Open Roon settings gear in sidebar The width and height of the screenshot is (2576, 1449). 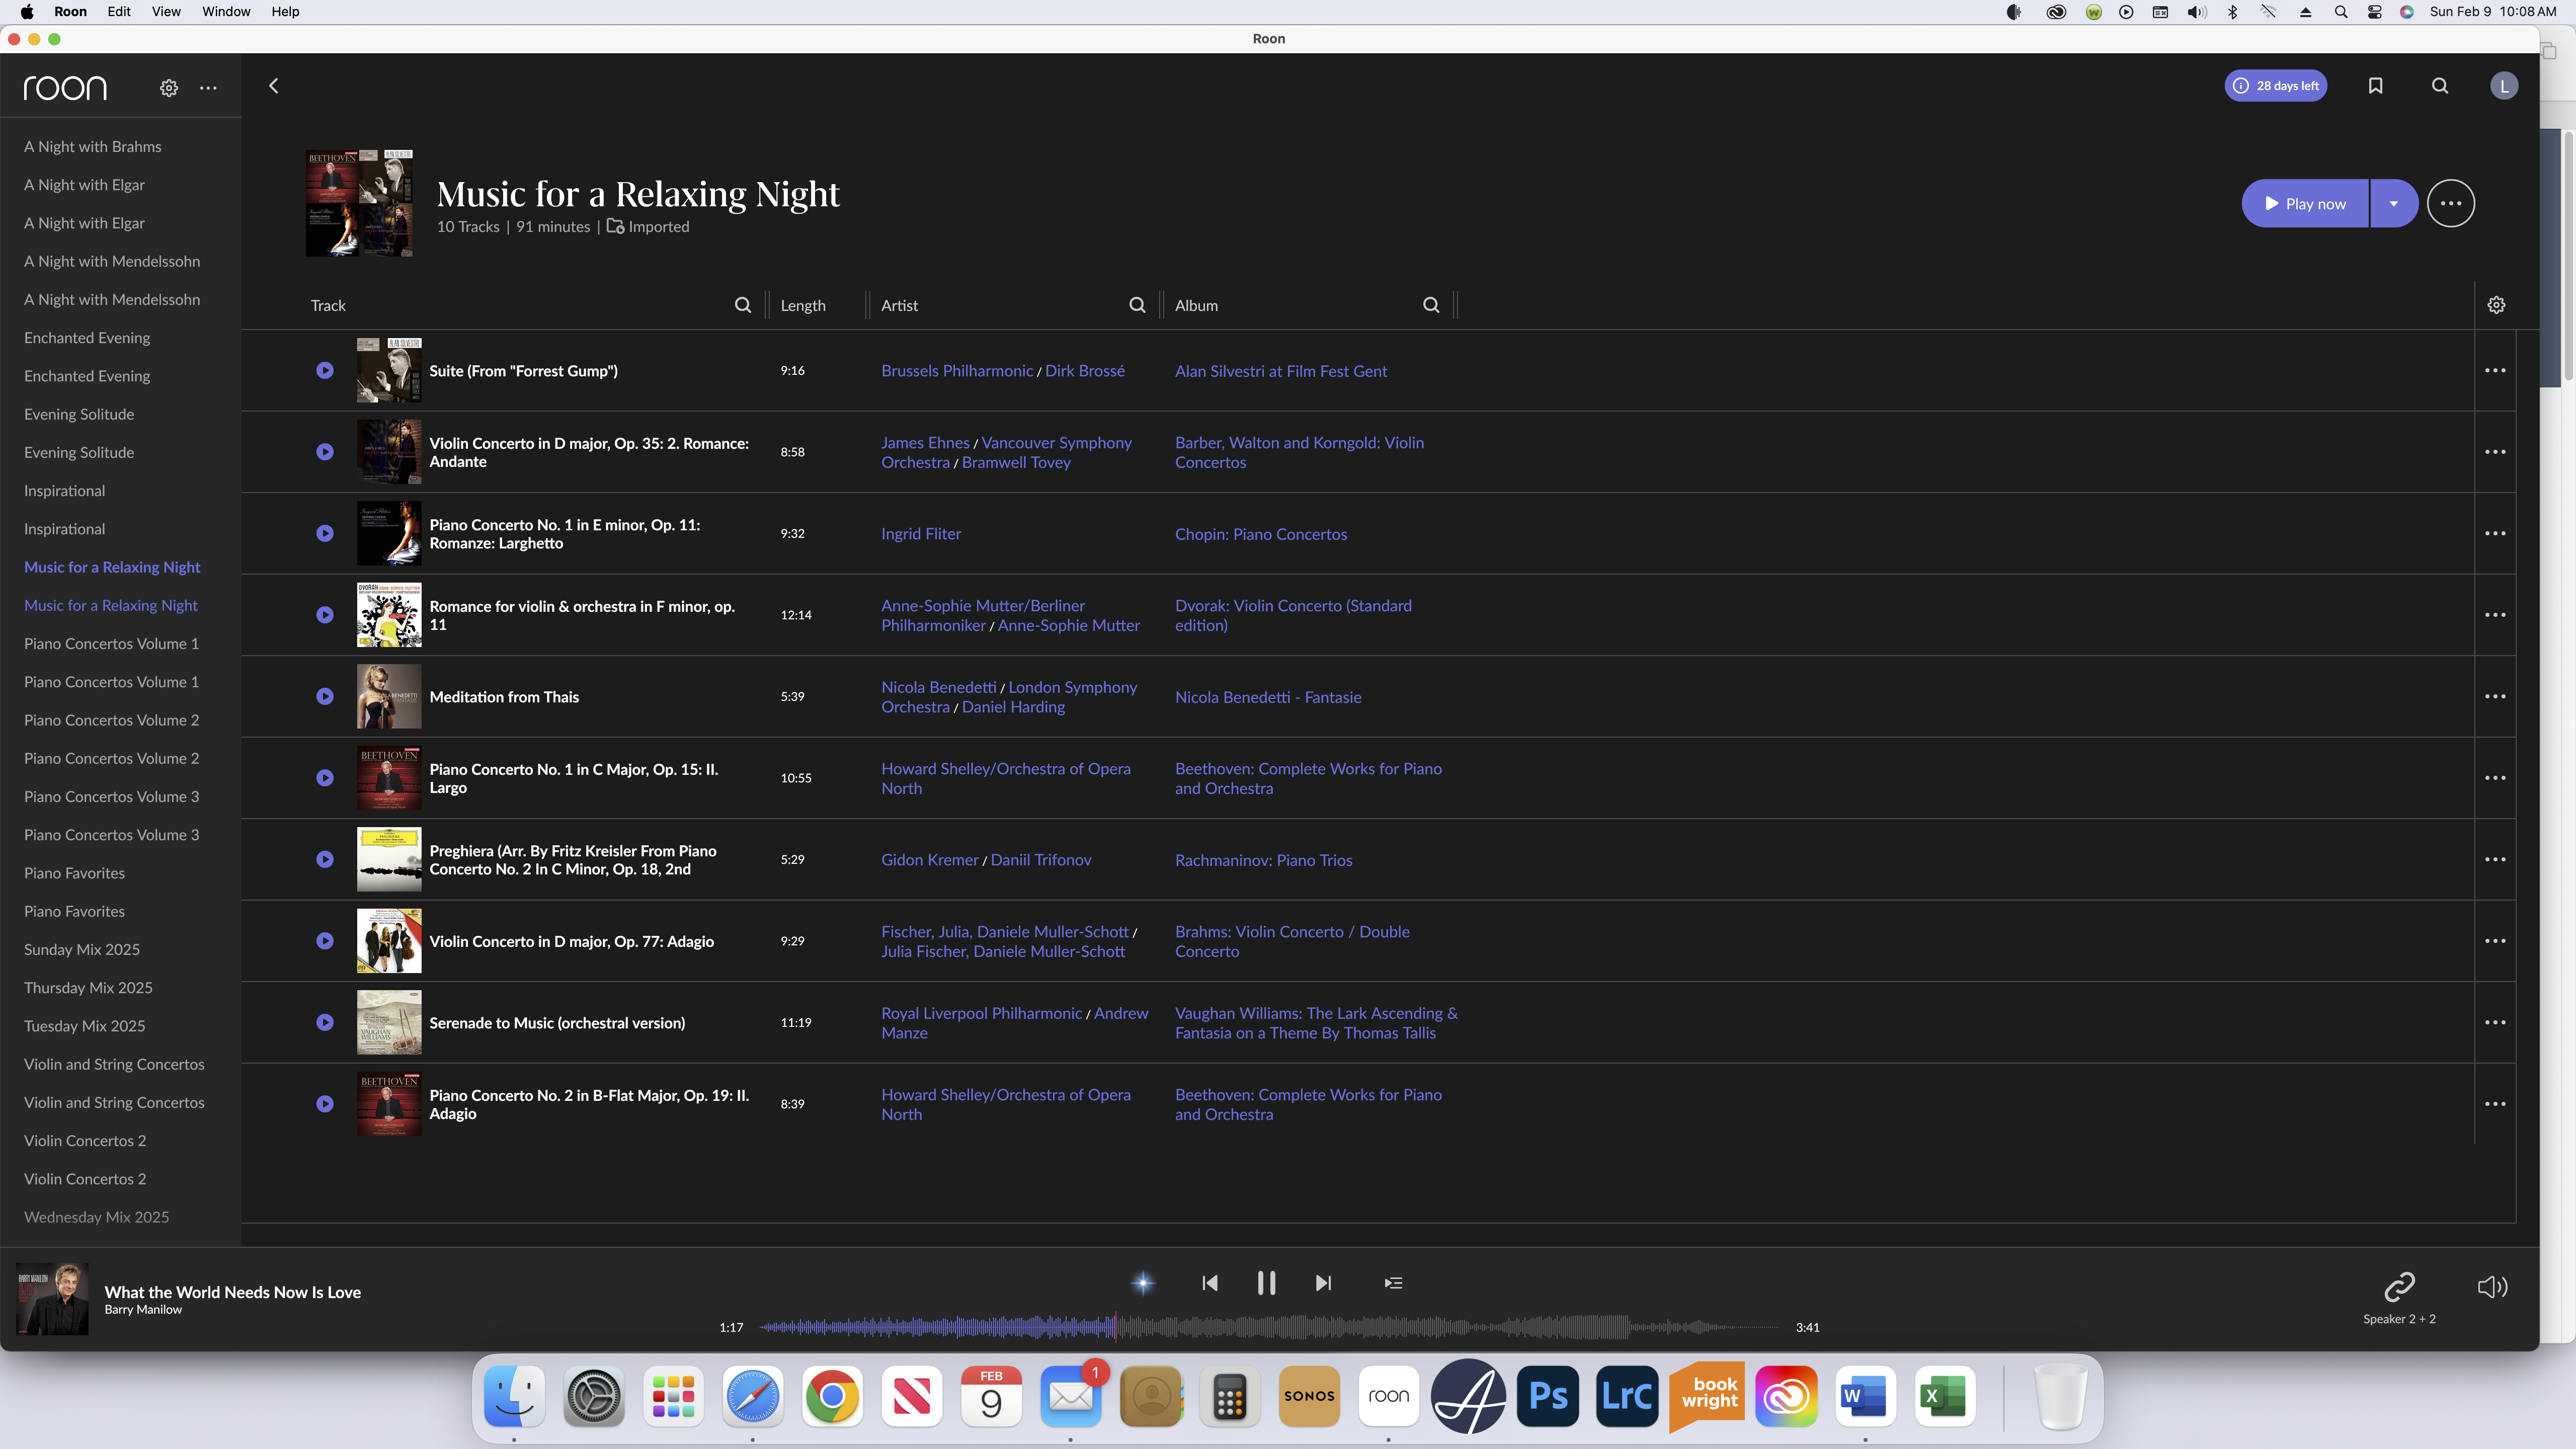pos(169,88)
